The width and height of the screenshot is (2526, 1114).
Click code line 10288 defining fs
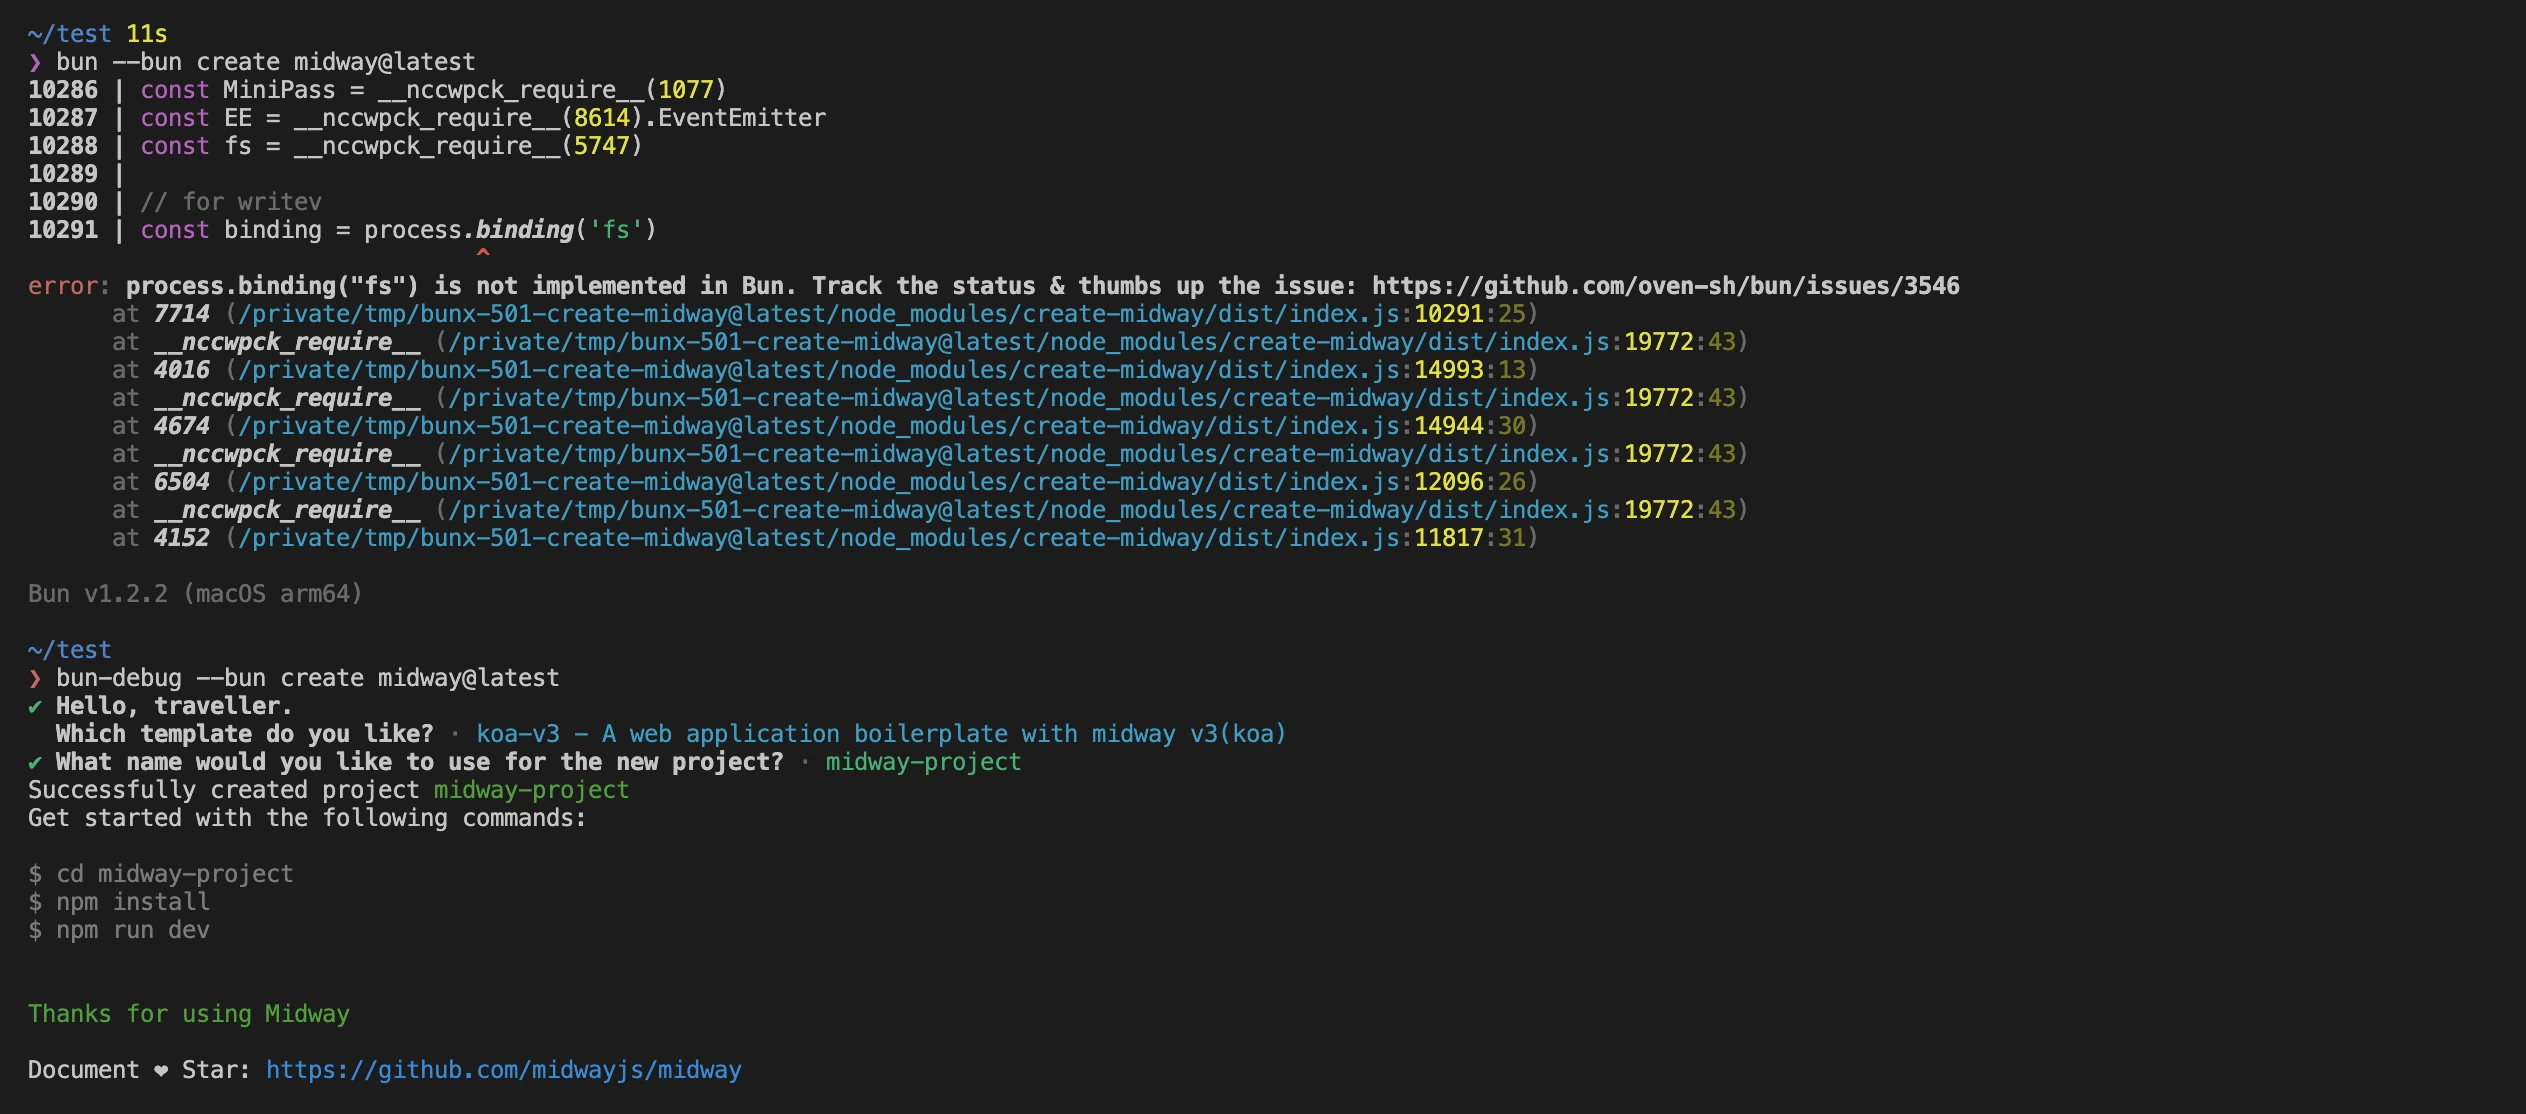tap(335, 146)
